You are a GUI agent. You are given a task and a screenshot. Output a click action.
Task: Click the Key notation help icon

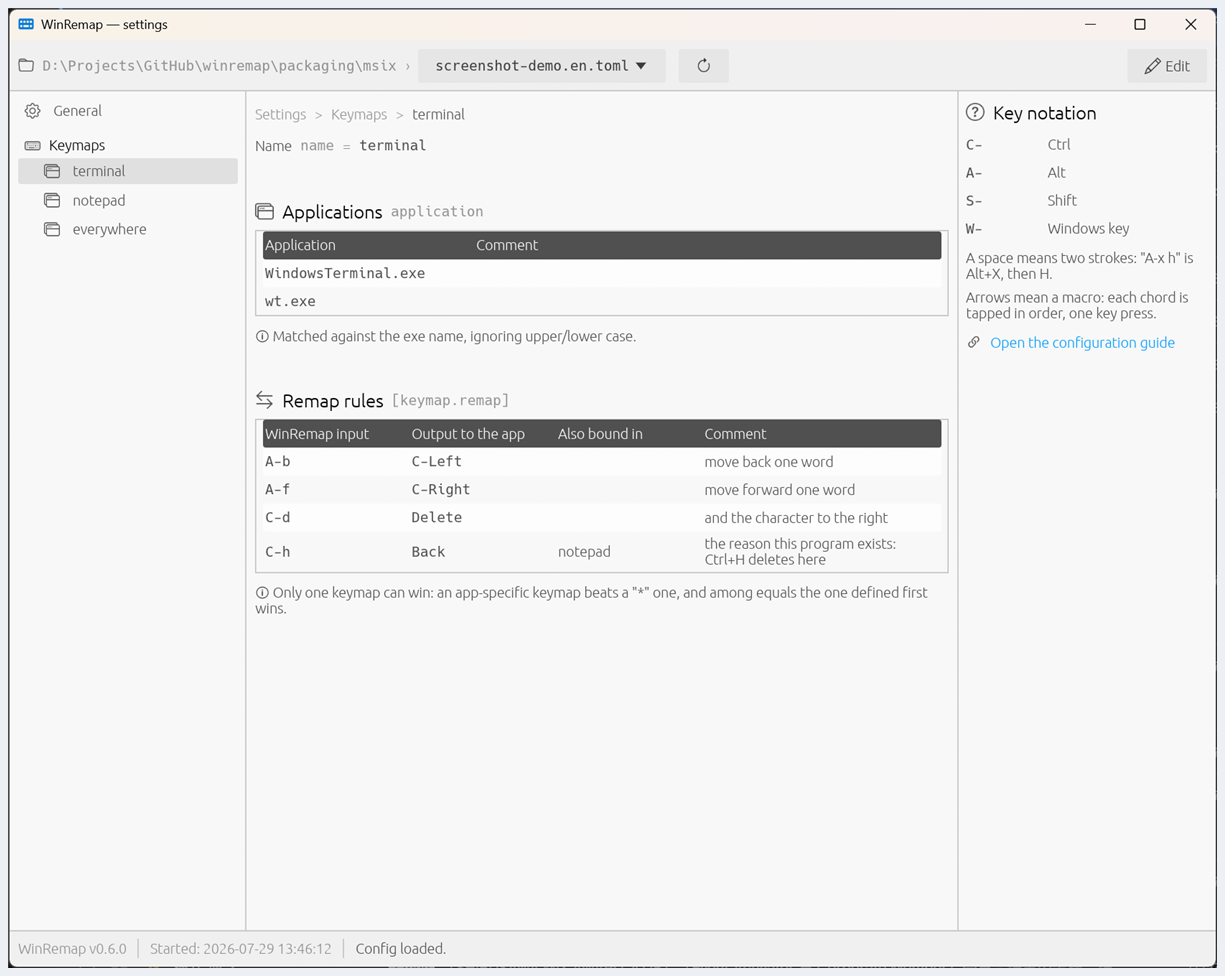coord(975,113)
